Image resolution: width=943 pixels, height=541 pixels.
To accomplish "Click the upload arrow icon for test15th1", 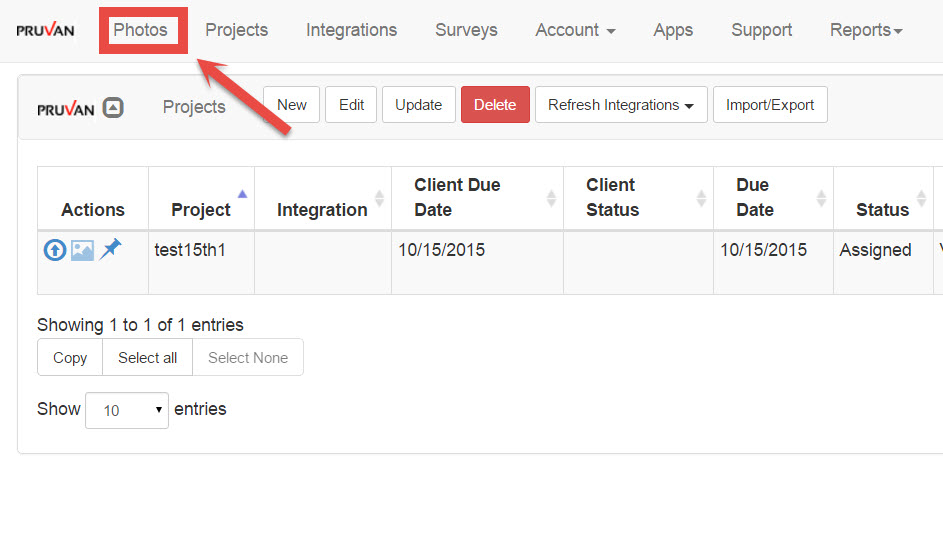I will pos(54,250).
